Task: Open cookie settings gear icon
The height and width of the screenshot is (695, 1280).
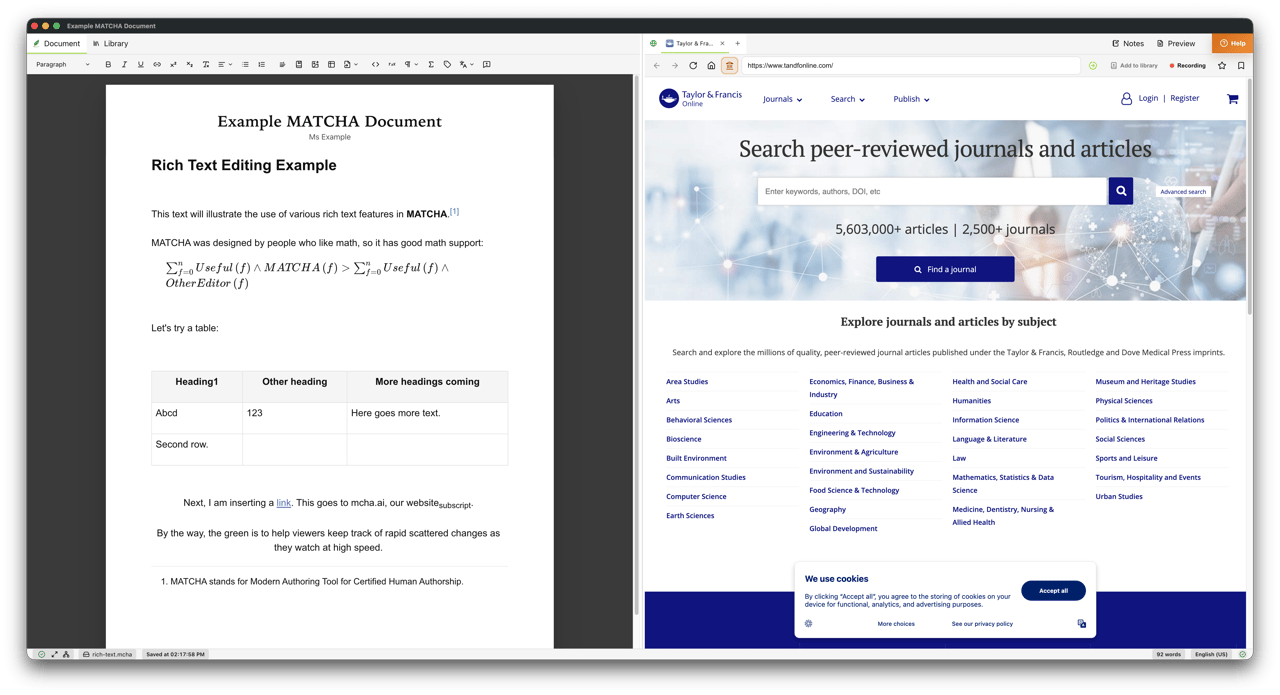Action: [808, 623]
